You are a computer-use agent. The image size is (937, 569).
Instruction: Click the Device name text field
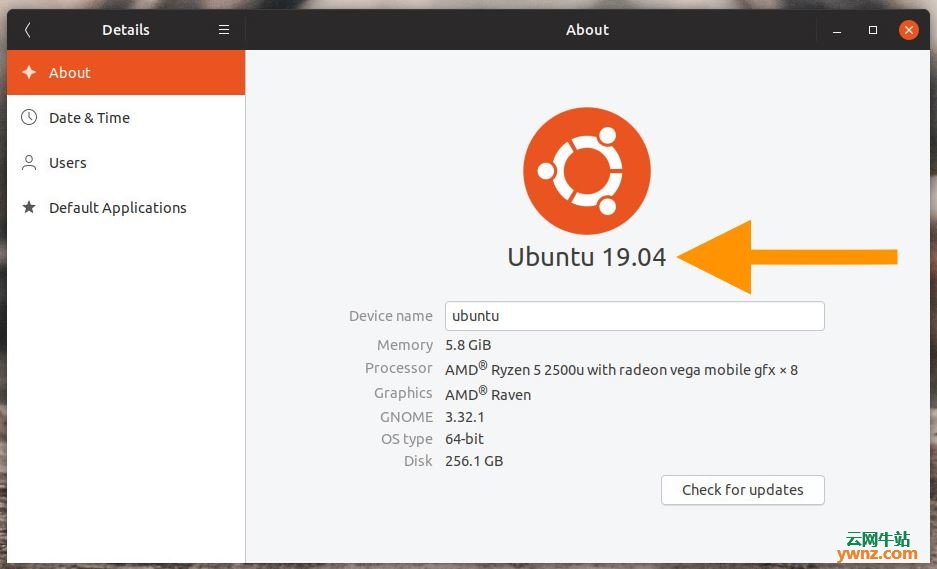coord(635,316)
